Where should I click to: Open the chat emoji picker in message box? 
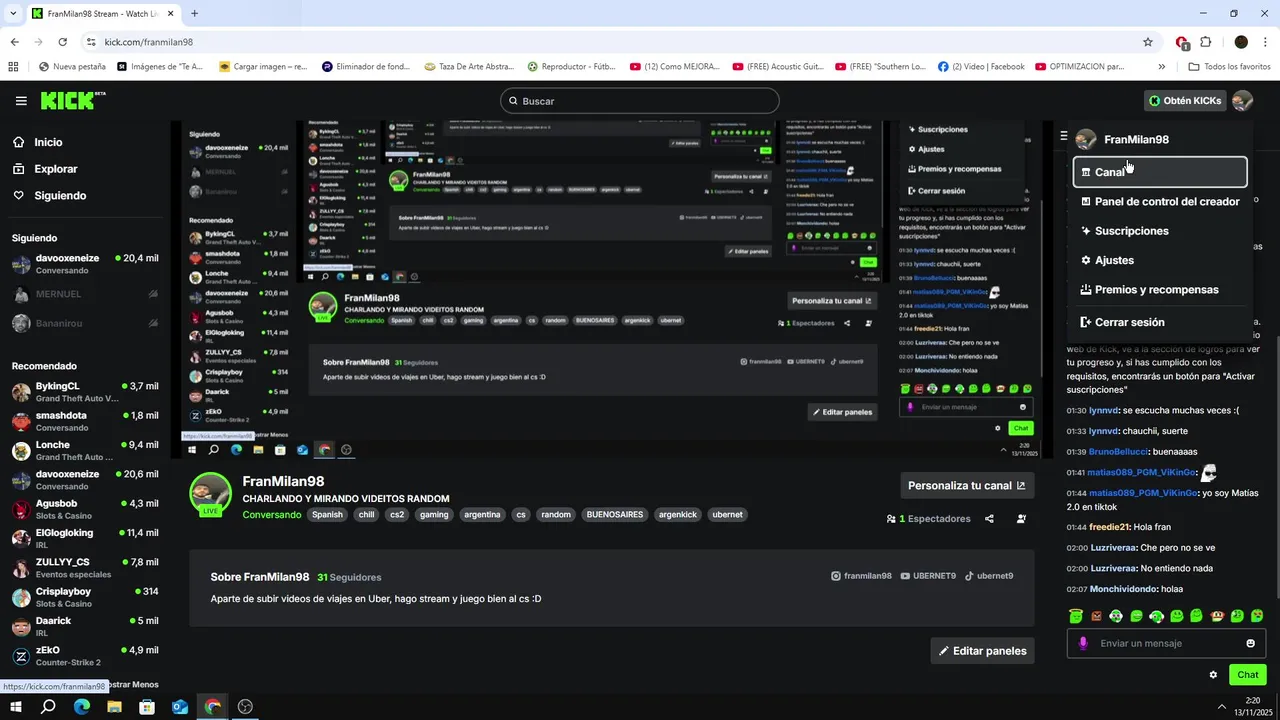[1250, 643]
